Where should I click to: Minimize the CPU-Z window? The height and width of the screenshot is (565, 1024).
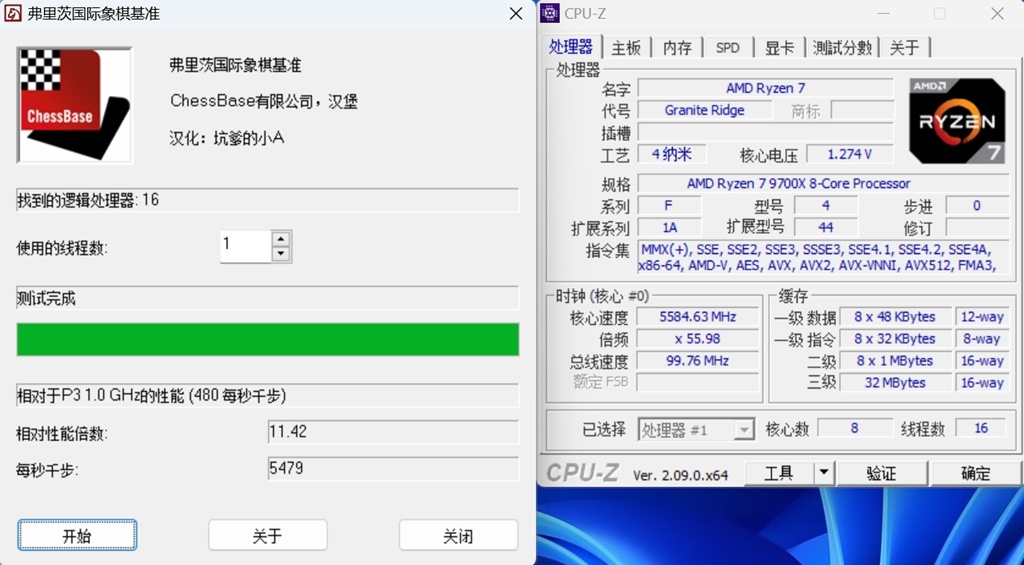(882, 14)
